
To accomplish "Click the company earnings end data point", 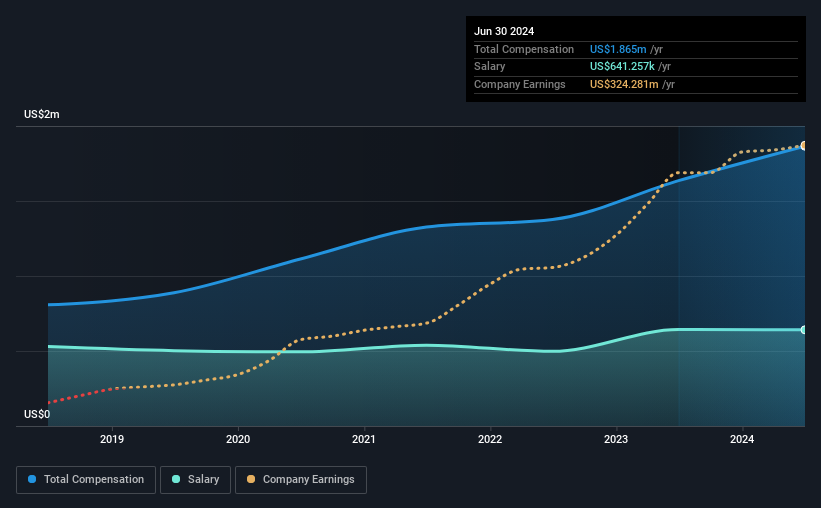I will [804, 146].
